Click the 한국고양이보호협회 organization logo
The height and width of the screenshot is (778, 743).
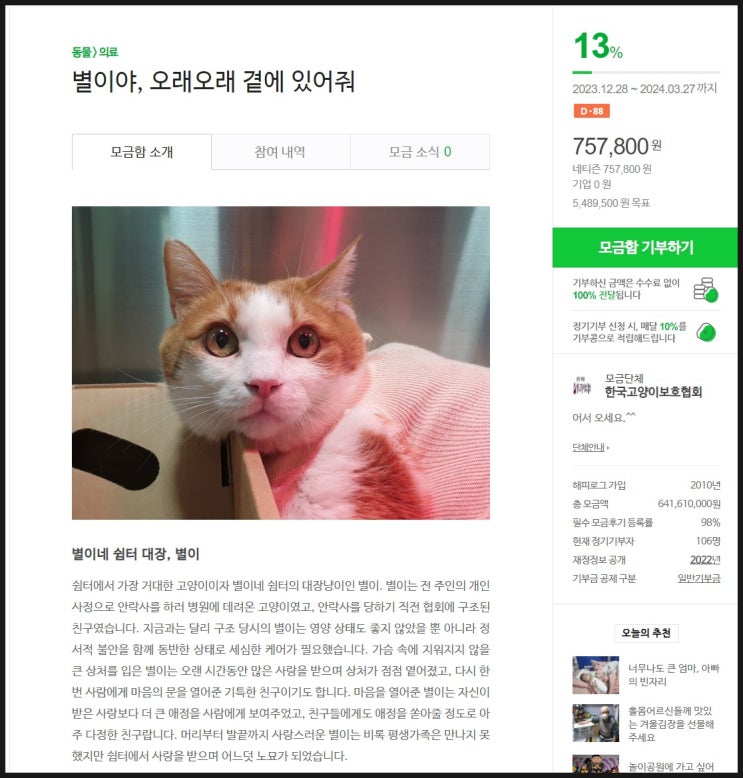[x=582, y=386]
